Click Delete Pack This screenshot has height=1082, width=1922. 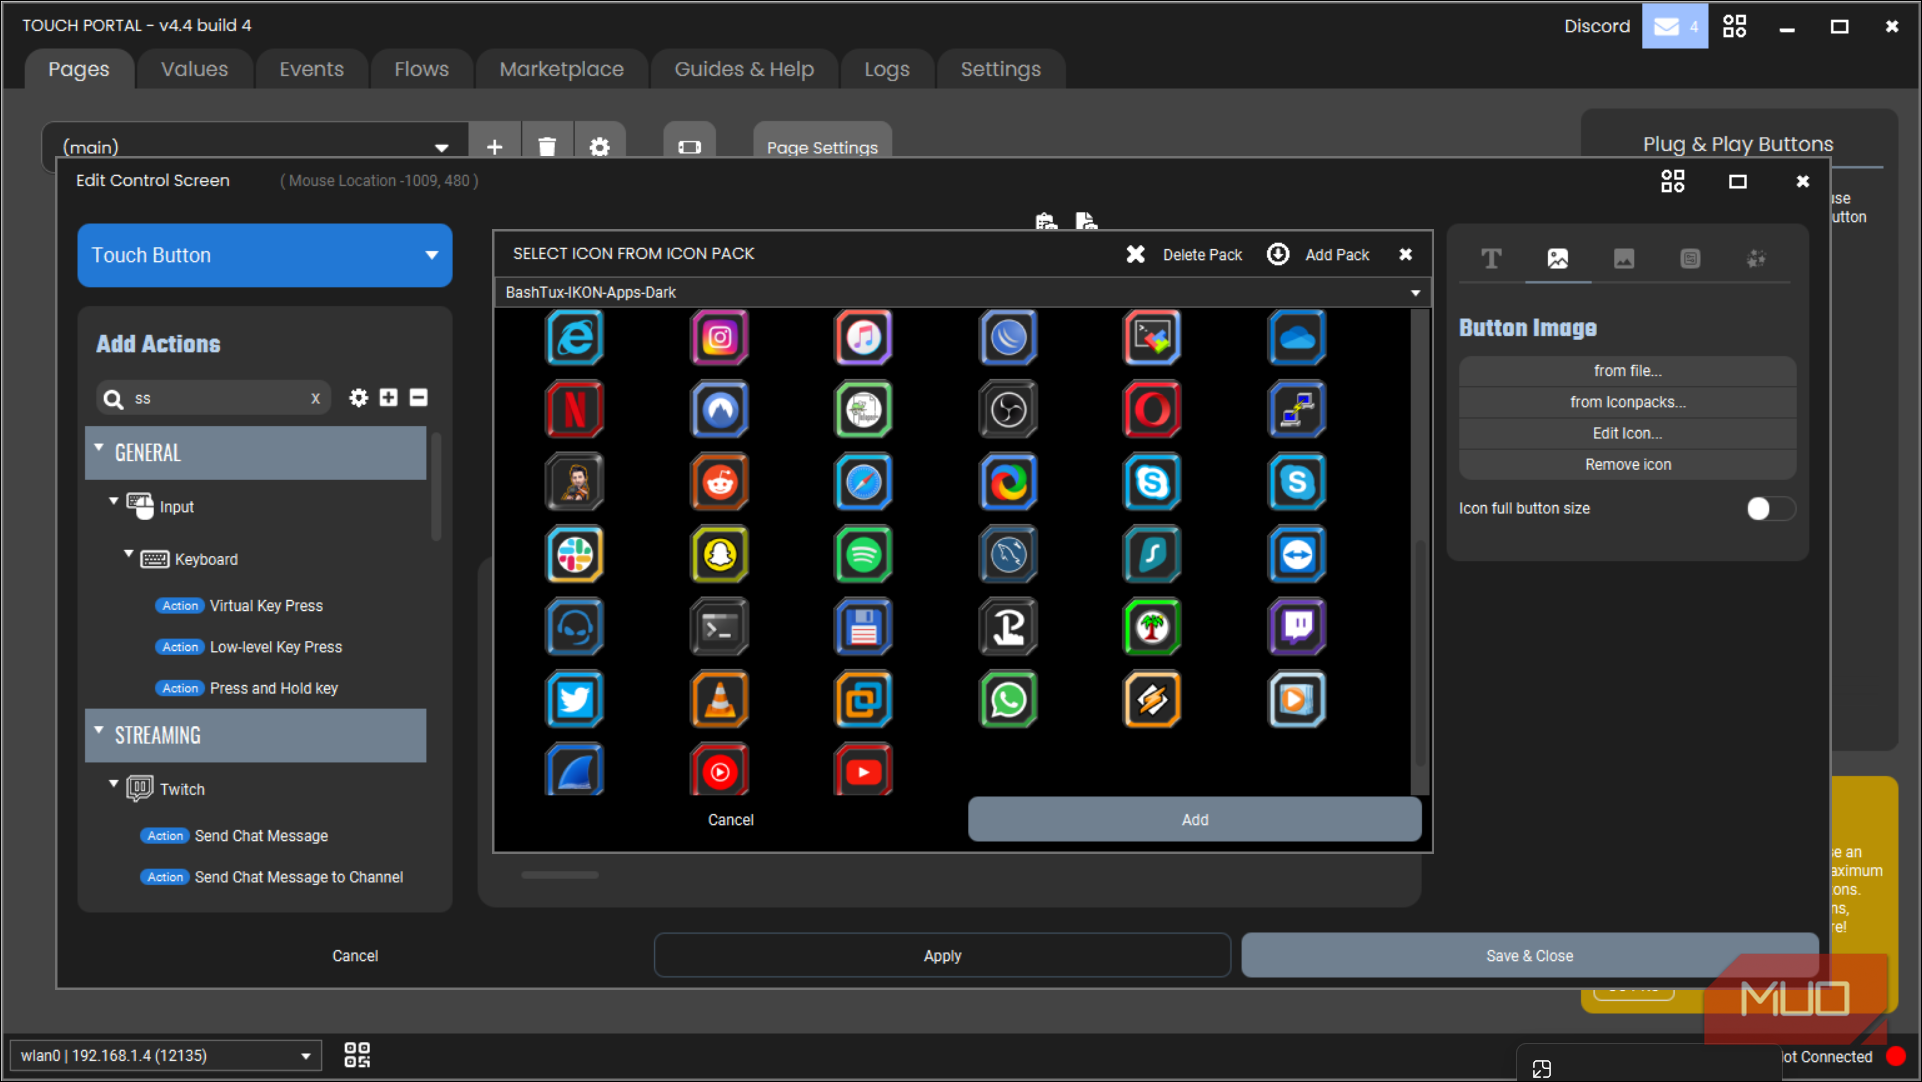click(1184, 255)
